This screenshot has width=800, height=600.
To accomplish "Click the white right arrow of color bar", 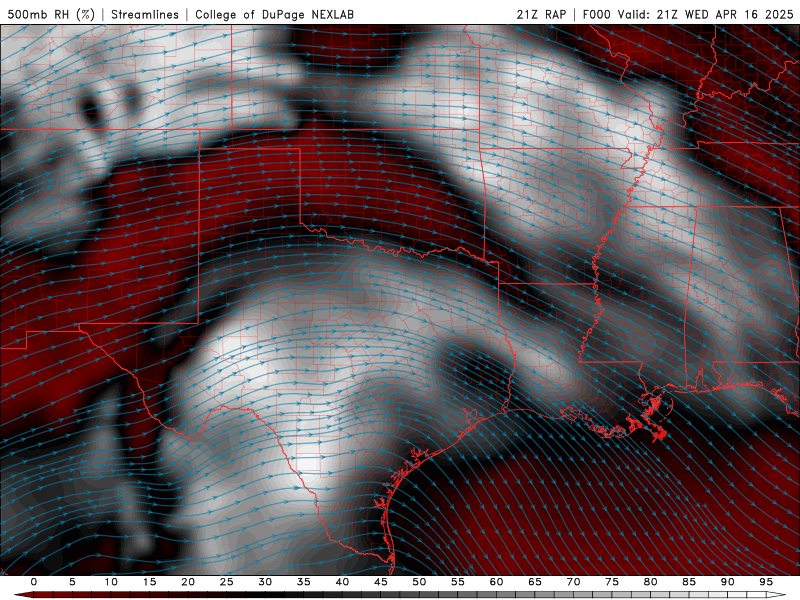I will click(776, 595).
